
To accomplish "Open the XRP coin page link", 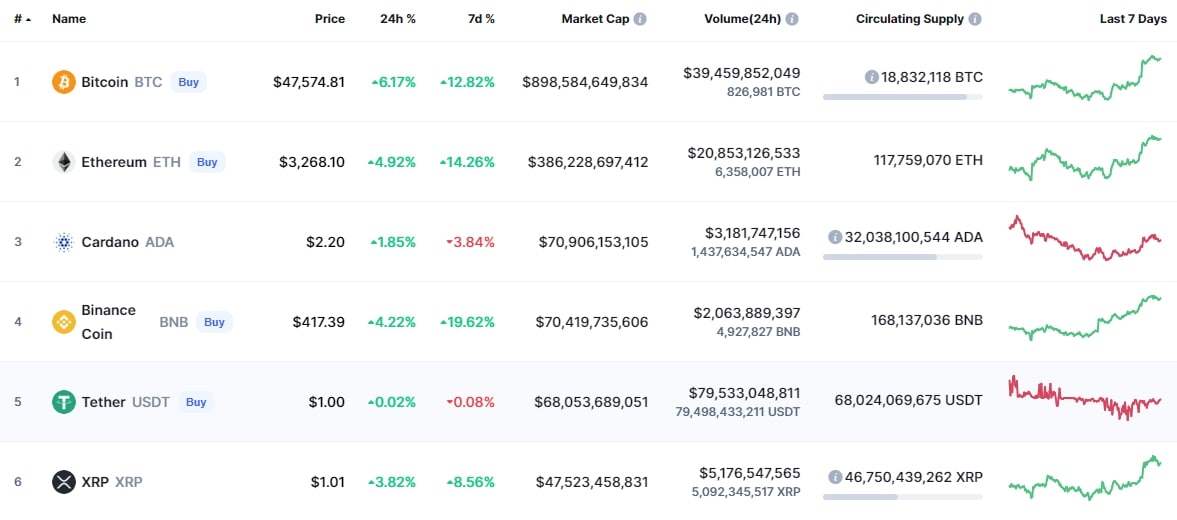I will tap(95, 482).
